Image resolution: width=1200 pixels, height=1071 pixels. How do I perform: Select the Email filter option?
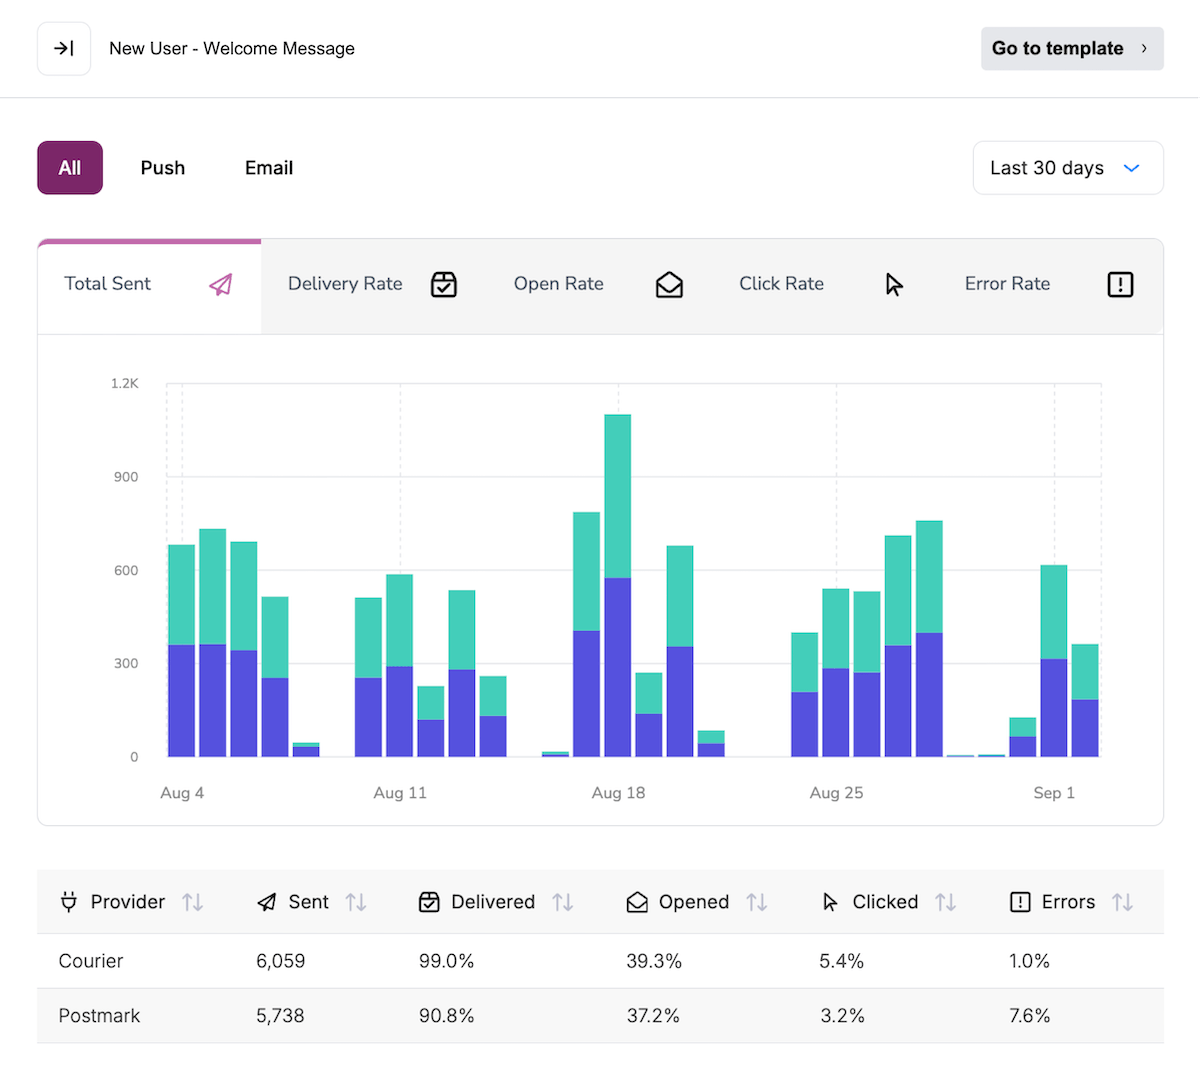(268, 167)
